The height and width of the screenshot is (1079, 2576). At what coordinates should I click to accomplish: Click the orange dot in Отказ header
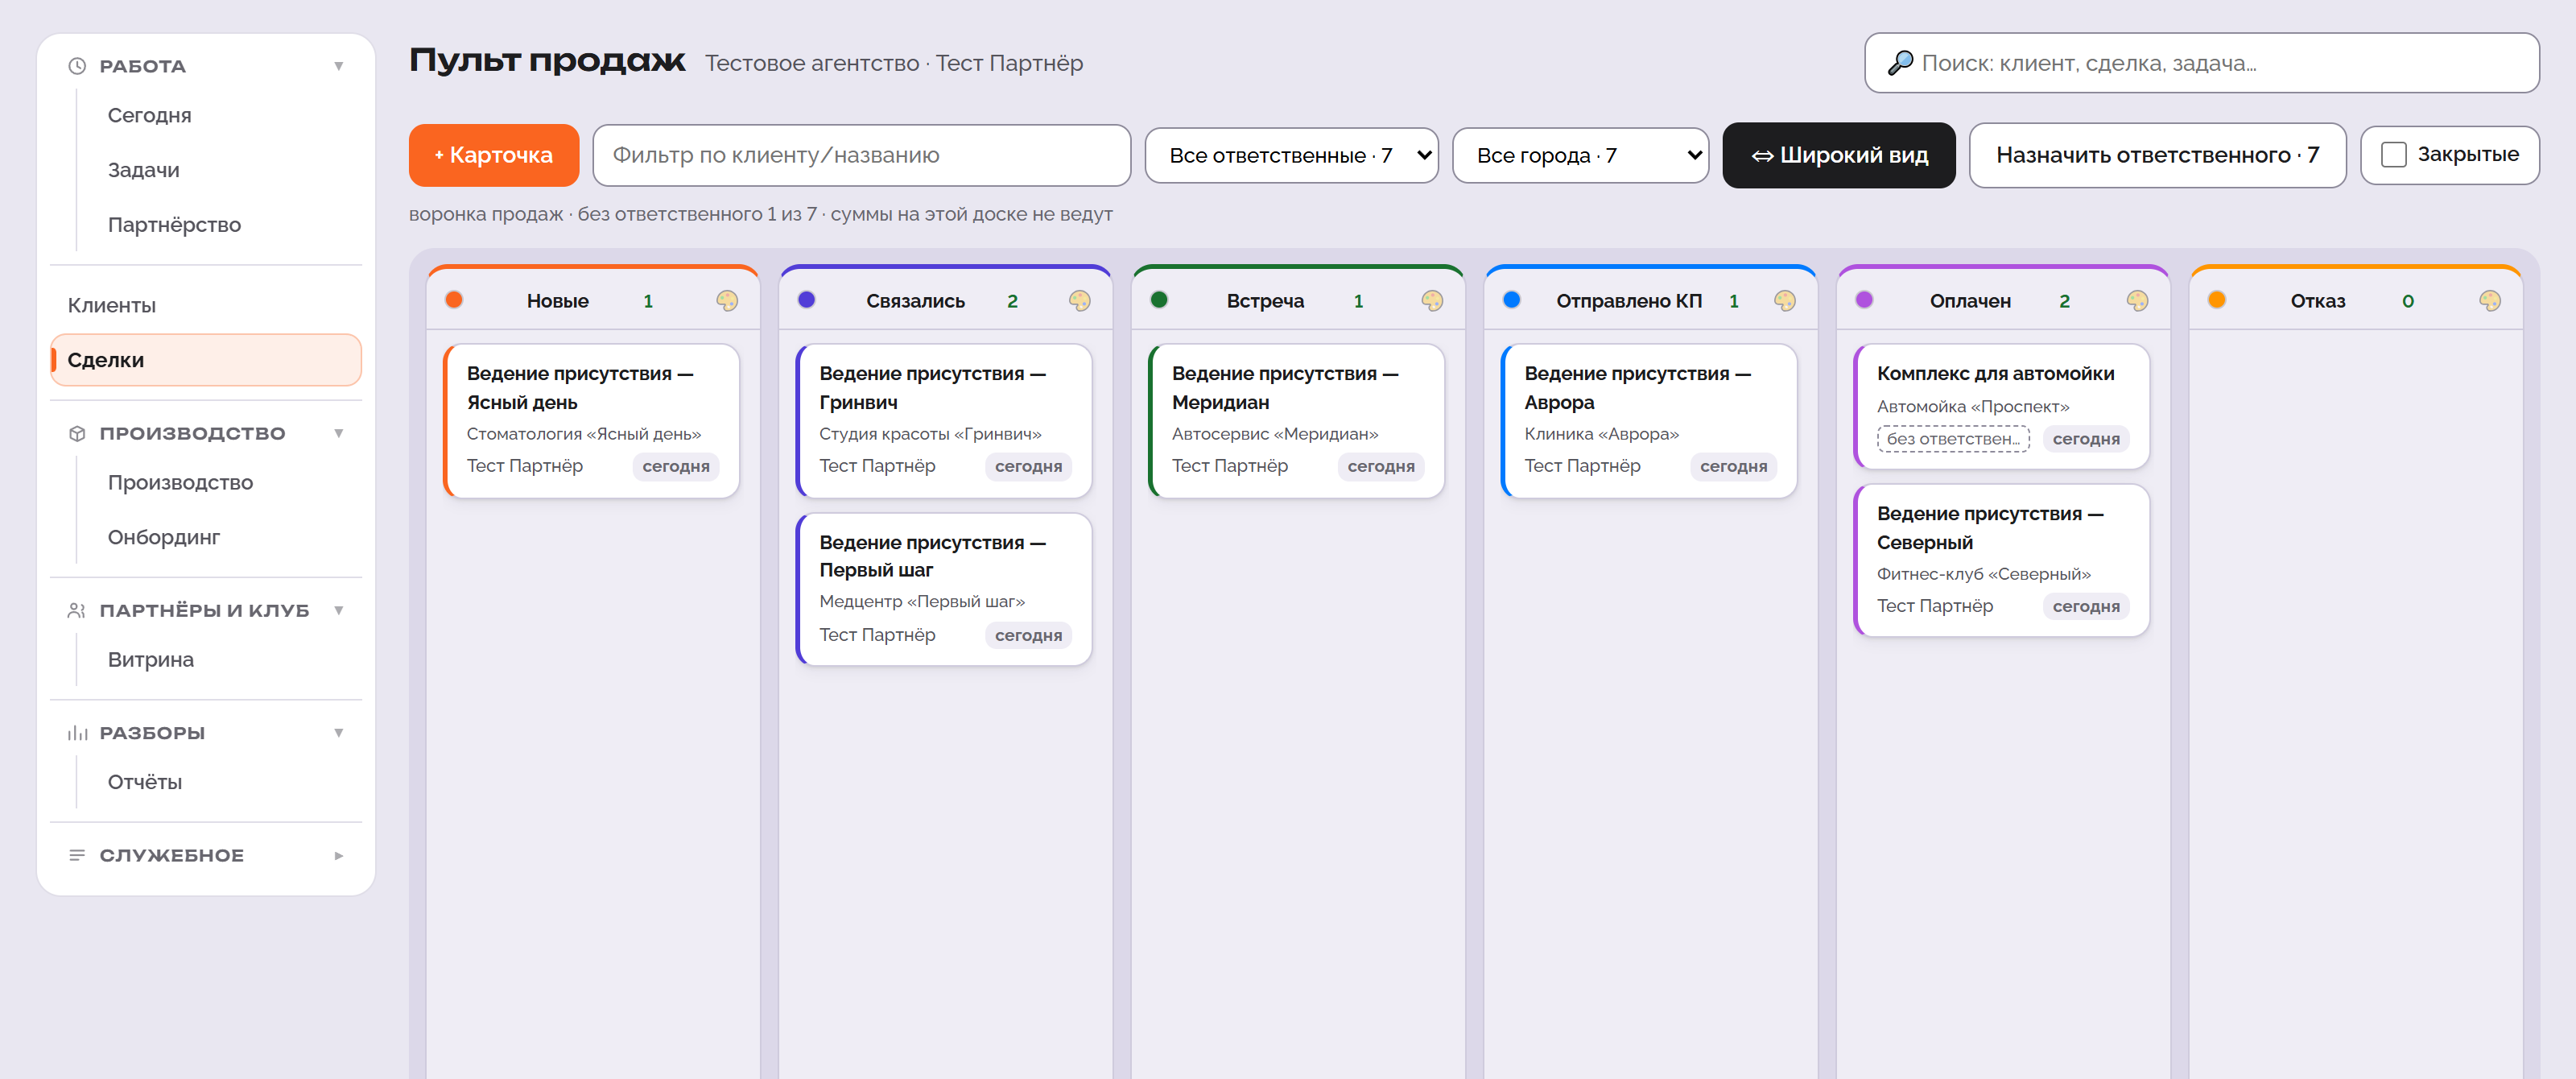(2216, 300)
